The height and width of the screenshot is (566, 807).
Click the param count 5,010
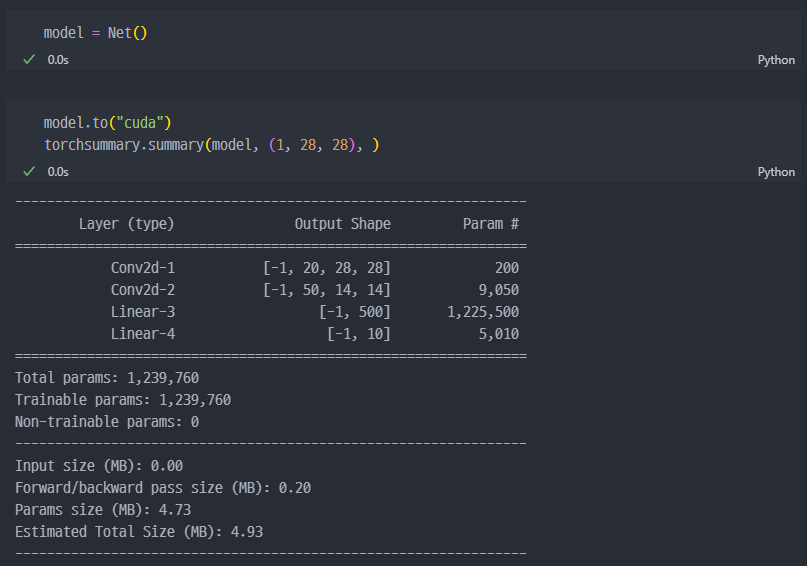(x=499, y=334)
